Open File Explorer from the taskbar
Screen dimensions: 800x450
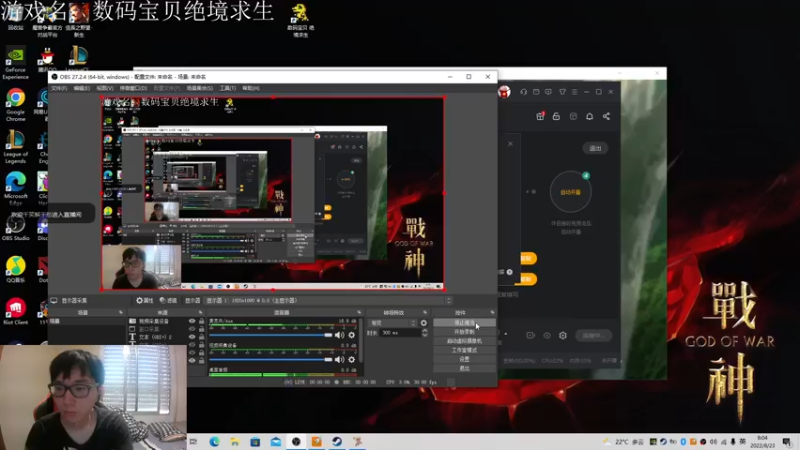pyautogui.click(x=235, y=441)
